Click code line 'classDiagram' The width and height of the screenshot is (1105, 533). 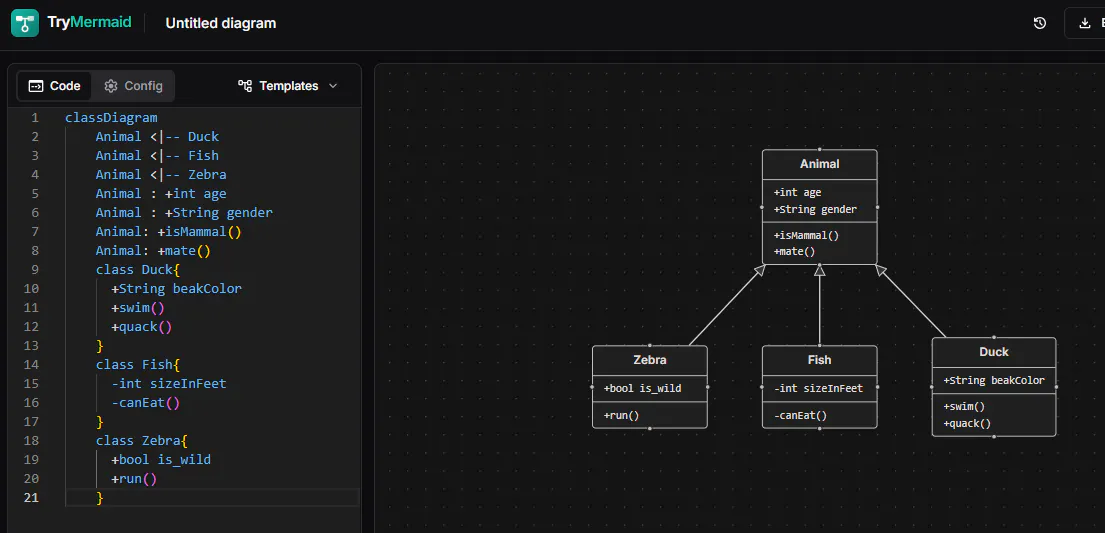pyautogui.click(x=111, y=118)
